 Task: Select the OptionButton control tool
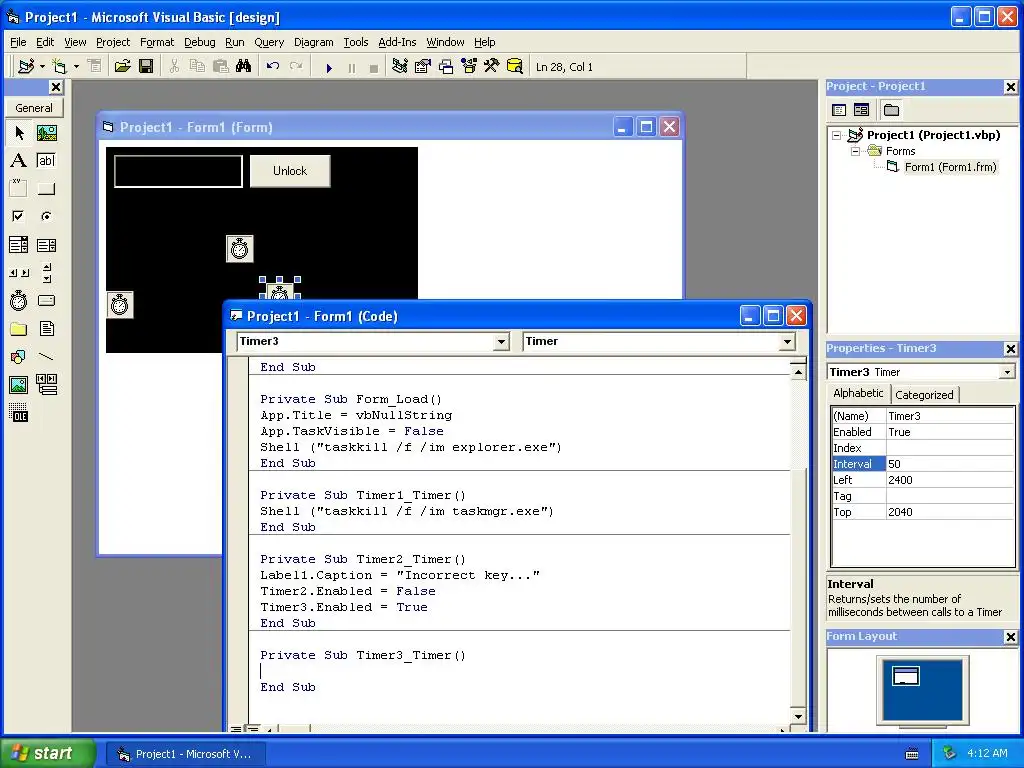(46, 216)
